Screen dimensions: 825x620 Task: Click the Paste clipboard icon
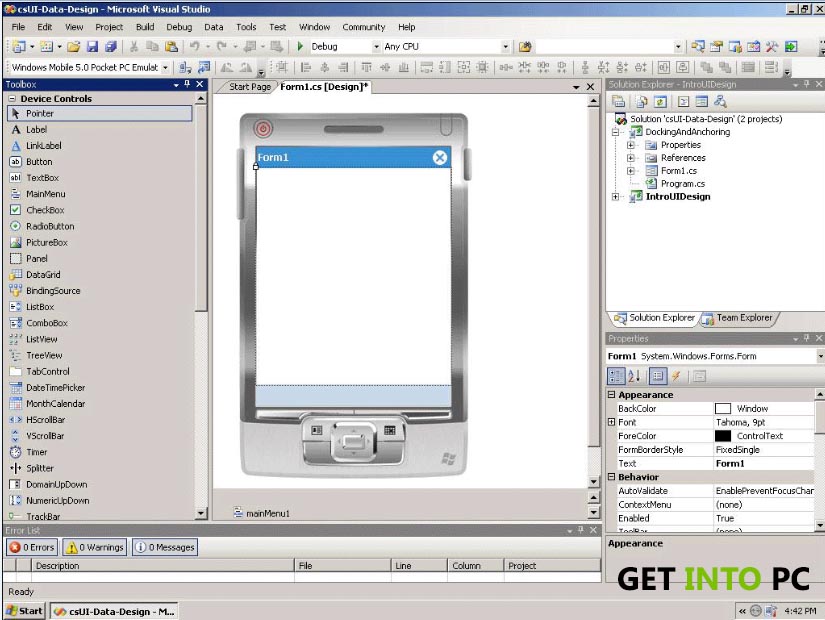(171, 46)
